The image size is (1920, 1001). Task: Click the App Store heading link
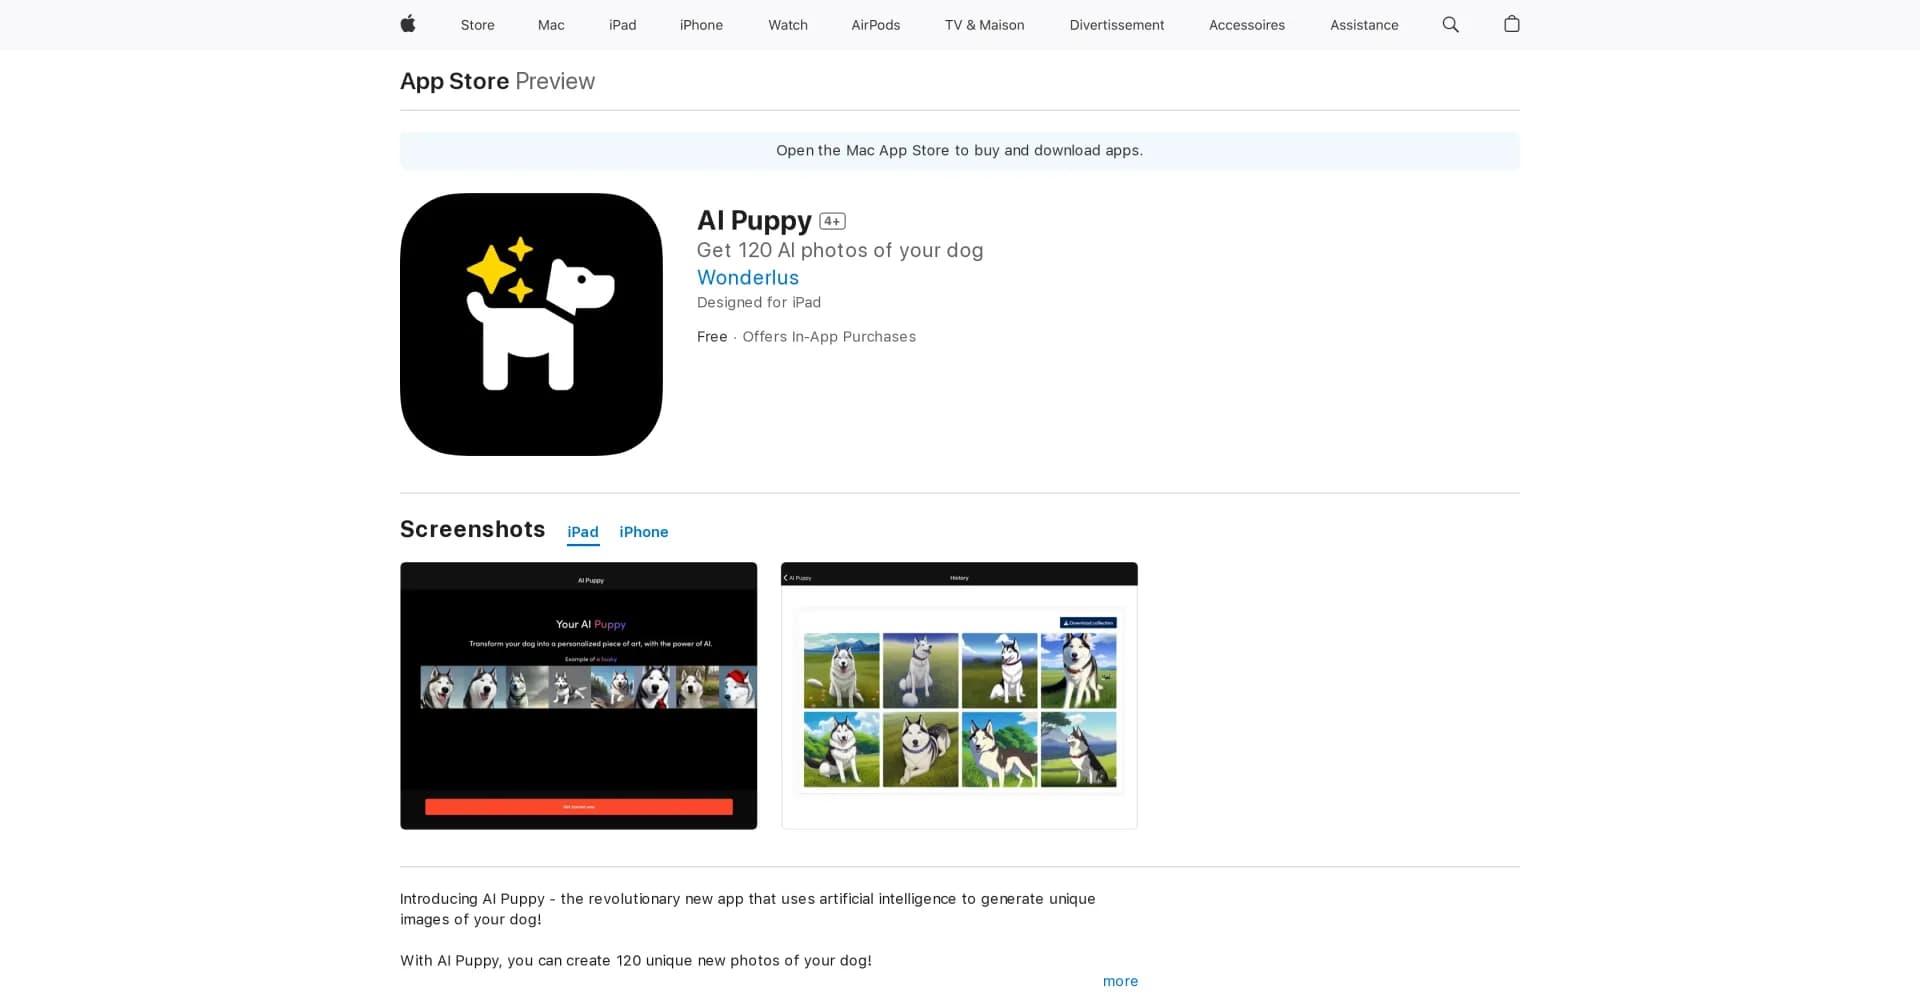[454, 81]
